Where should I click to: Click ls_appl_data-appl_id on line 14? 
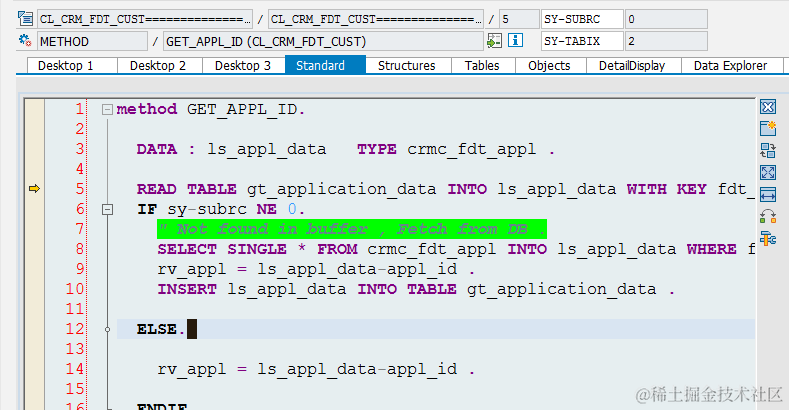point(357,370)
